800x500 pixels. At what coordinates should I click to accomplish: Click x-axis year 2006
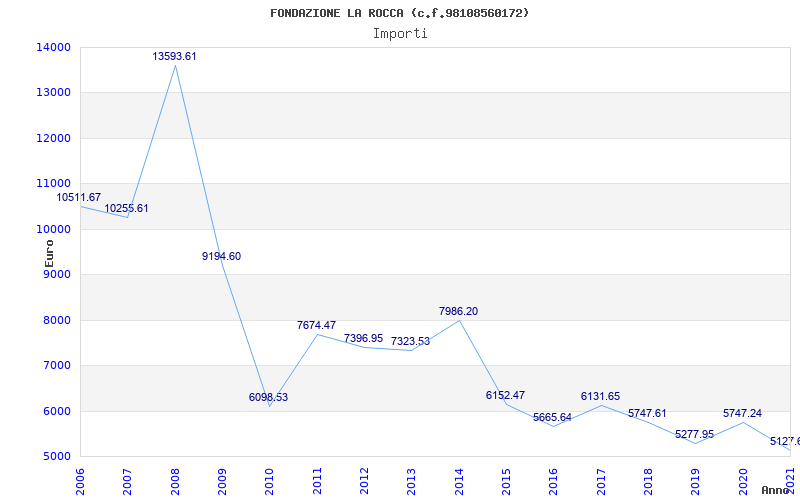[81, 482]
